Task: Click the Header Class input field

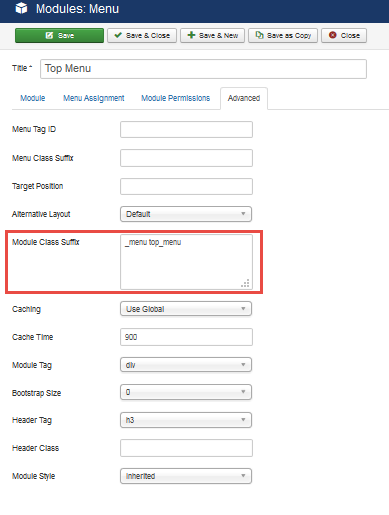Action: click(186, 448)
